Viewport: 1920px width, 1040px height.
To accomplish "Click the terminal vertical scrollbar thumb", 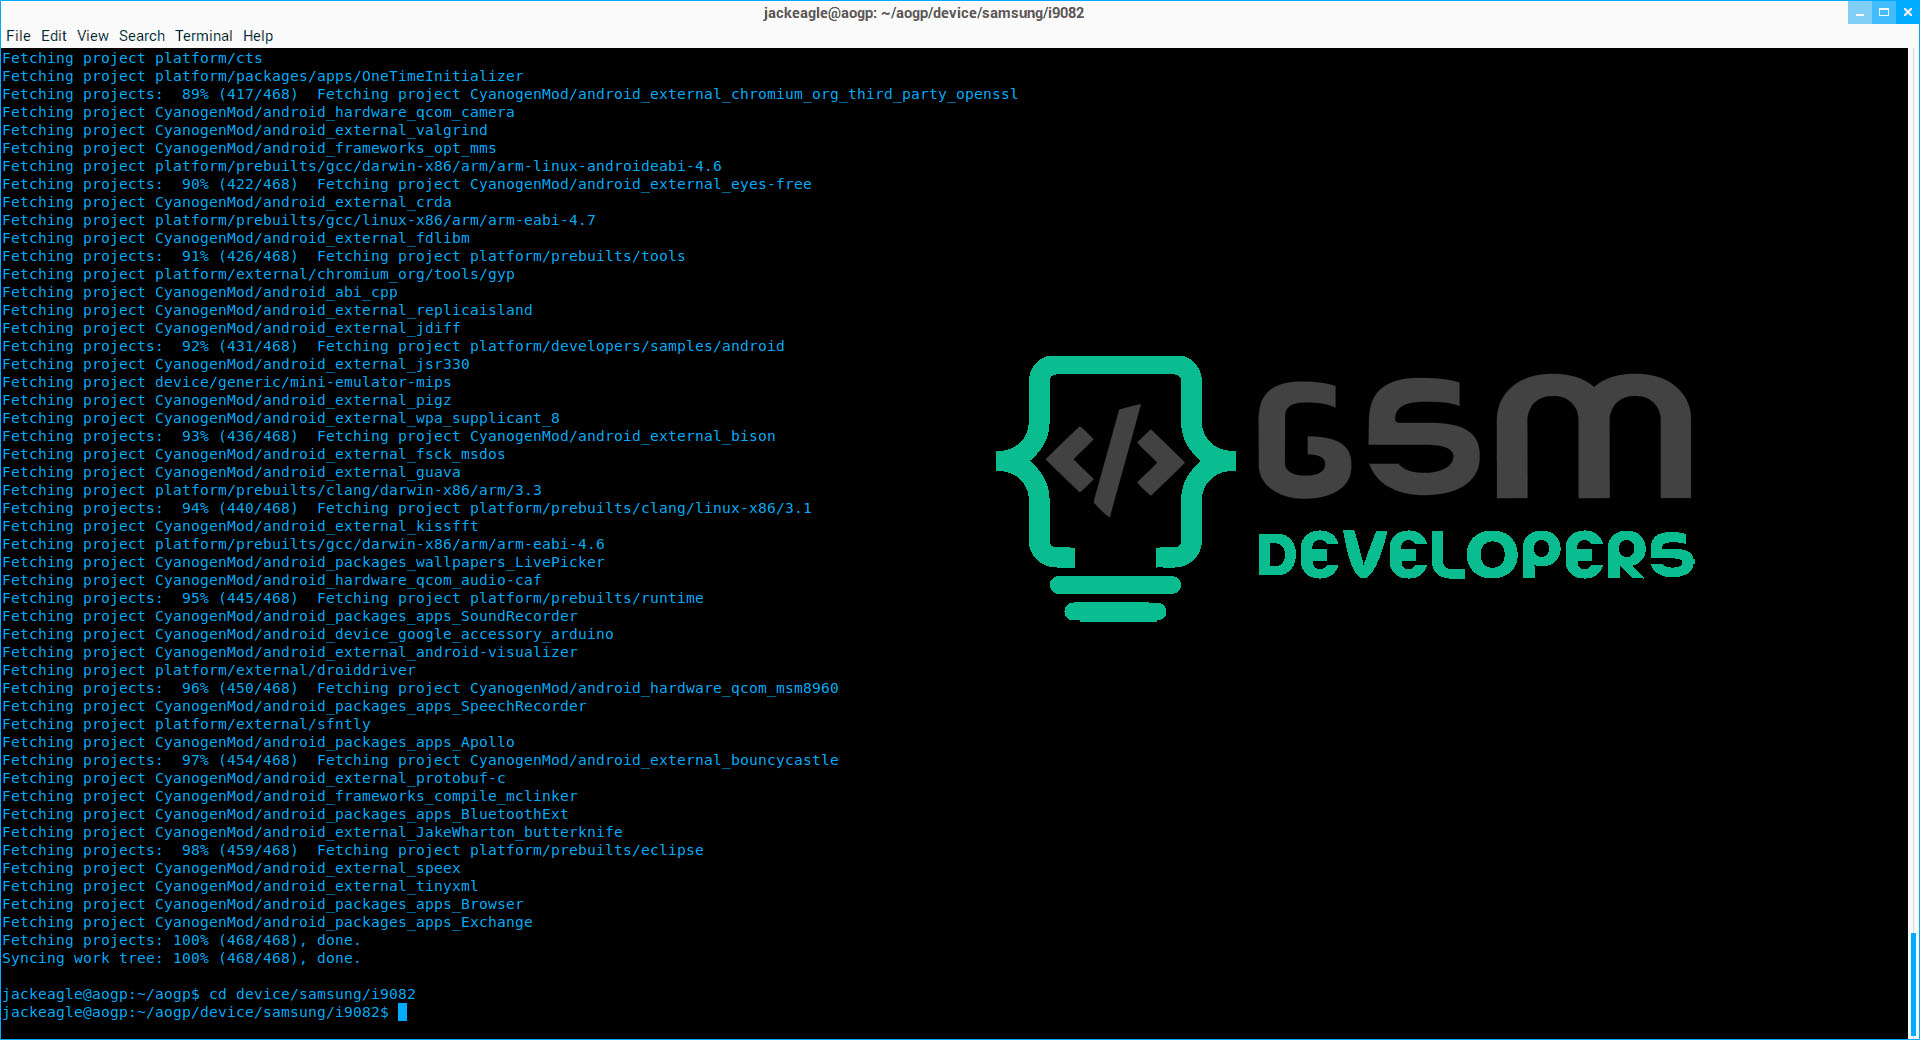I will (1913, 985).
